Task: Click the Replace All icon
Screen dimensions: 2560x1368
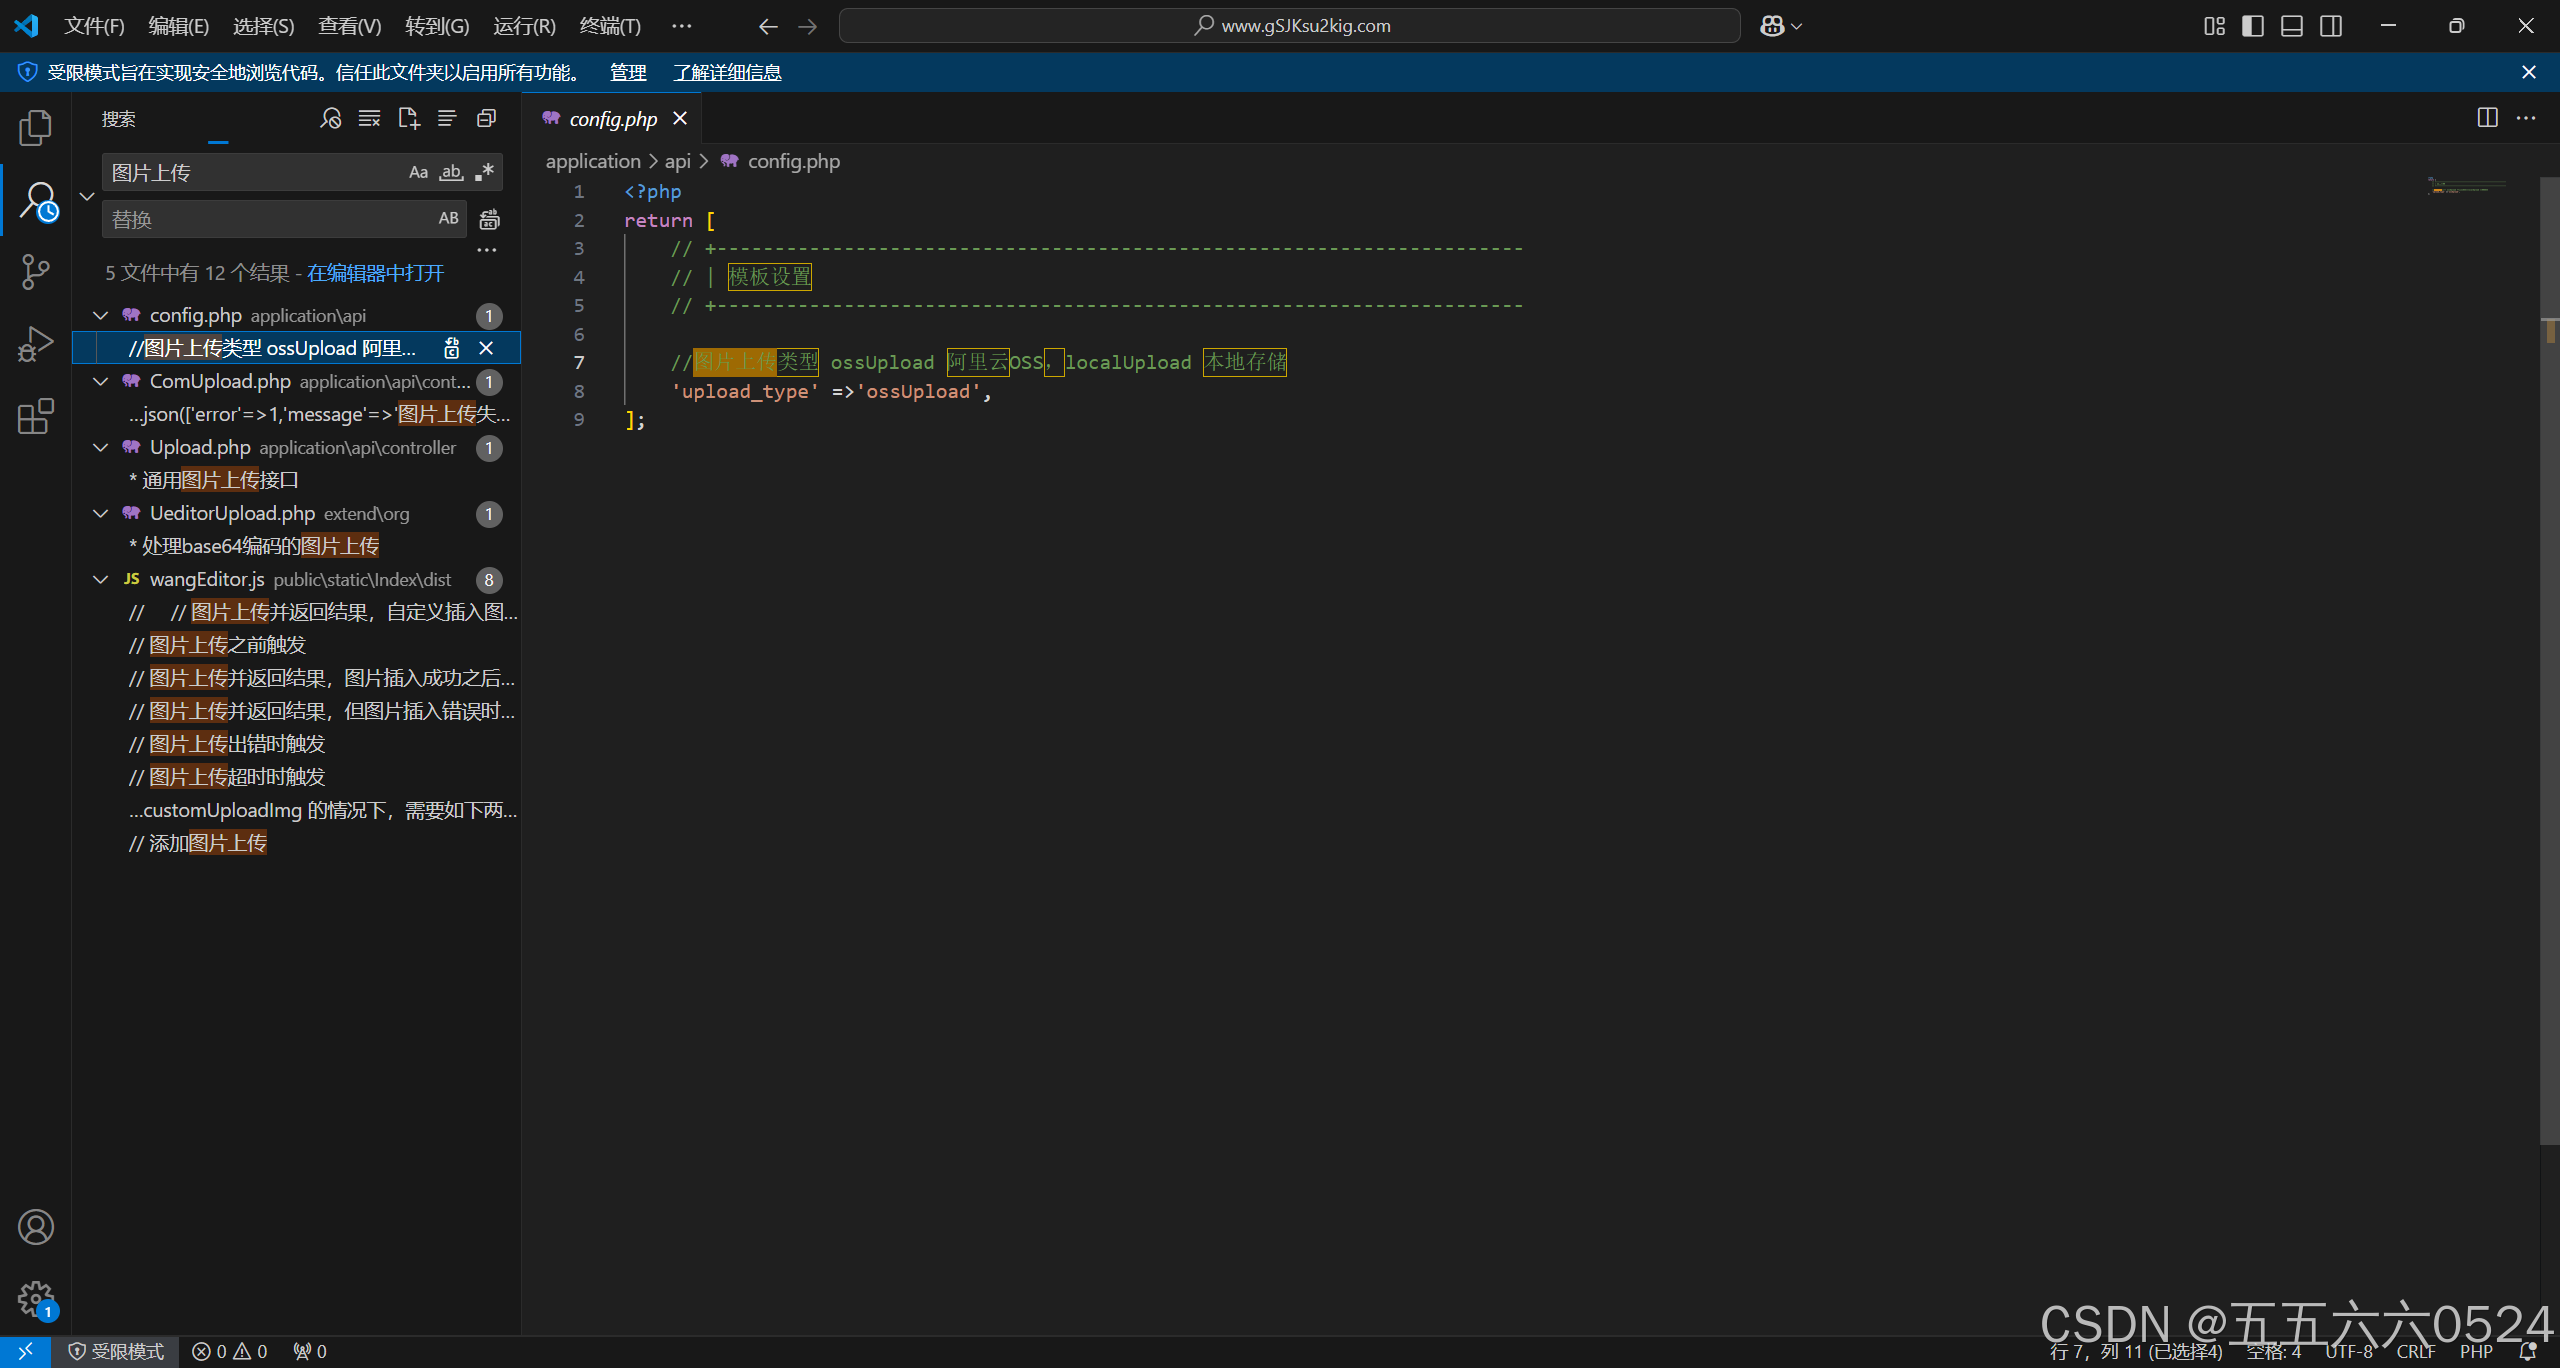Action: (x=490, y=219)
